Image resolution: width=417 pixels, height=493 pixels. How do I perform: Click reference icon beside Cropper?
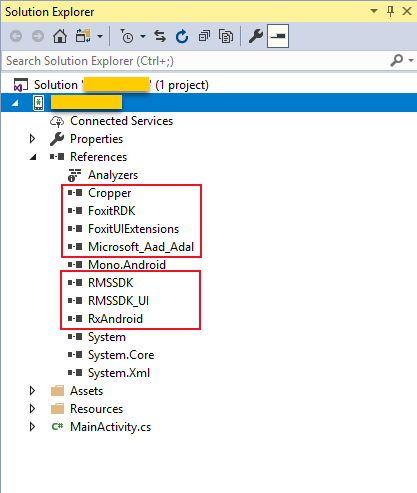coord(75,193)
